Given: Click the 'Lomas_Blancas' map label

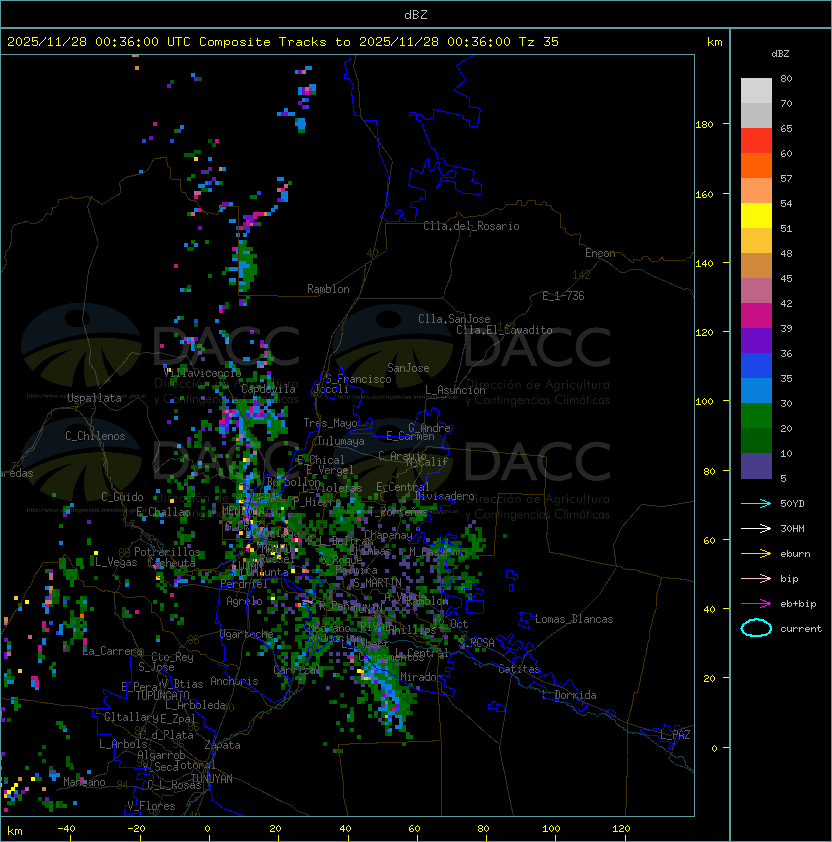Looking at the screenshot, I should click(574, 619).
